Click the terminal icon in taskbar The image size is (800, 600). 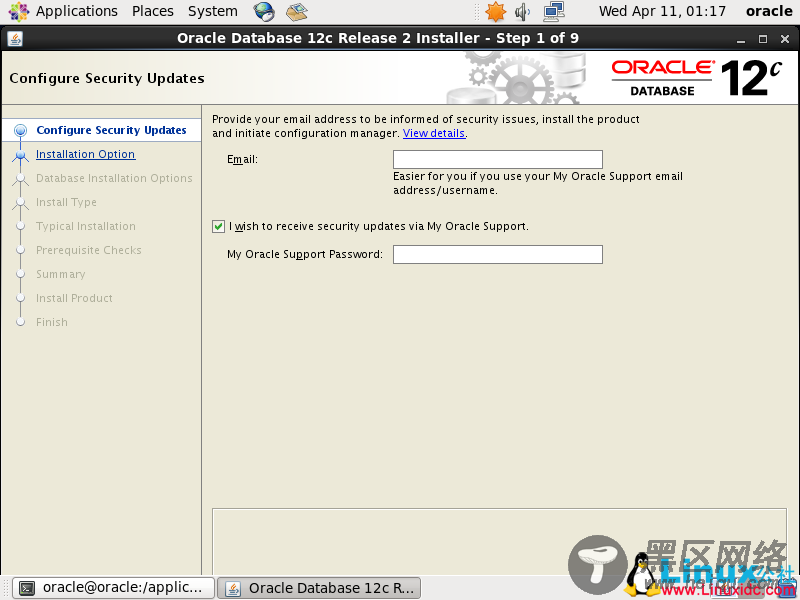pos(27,588)
